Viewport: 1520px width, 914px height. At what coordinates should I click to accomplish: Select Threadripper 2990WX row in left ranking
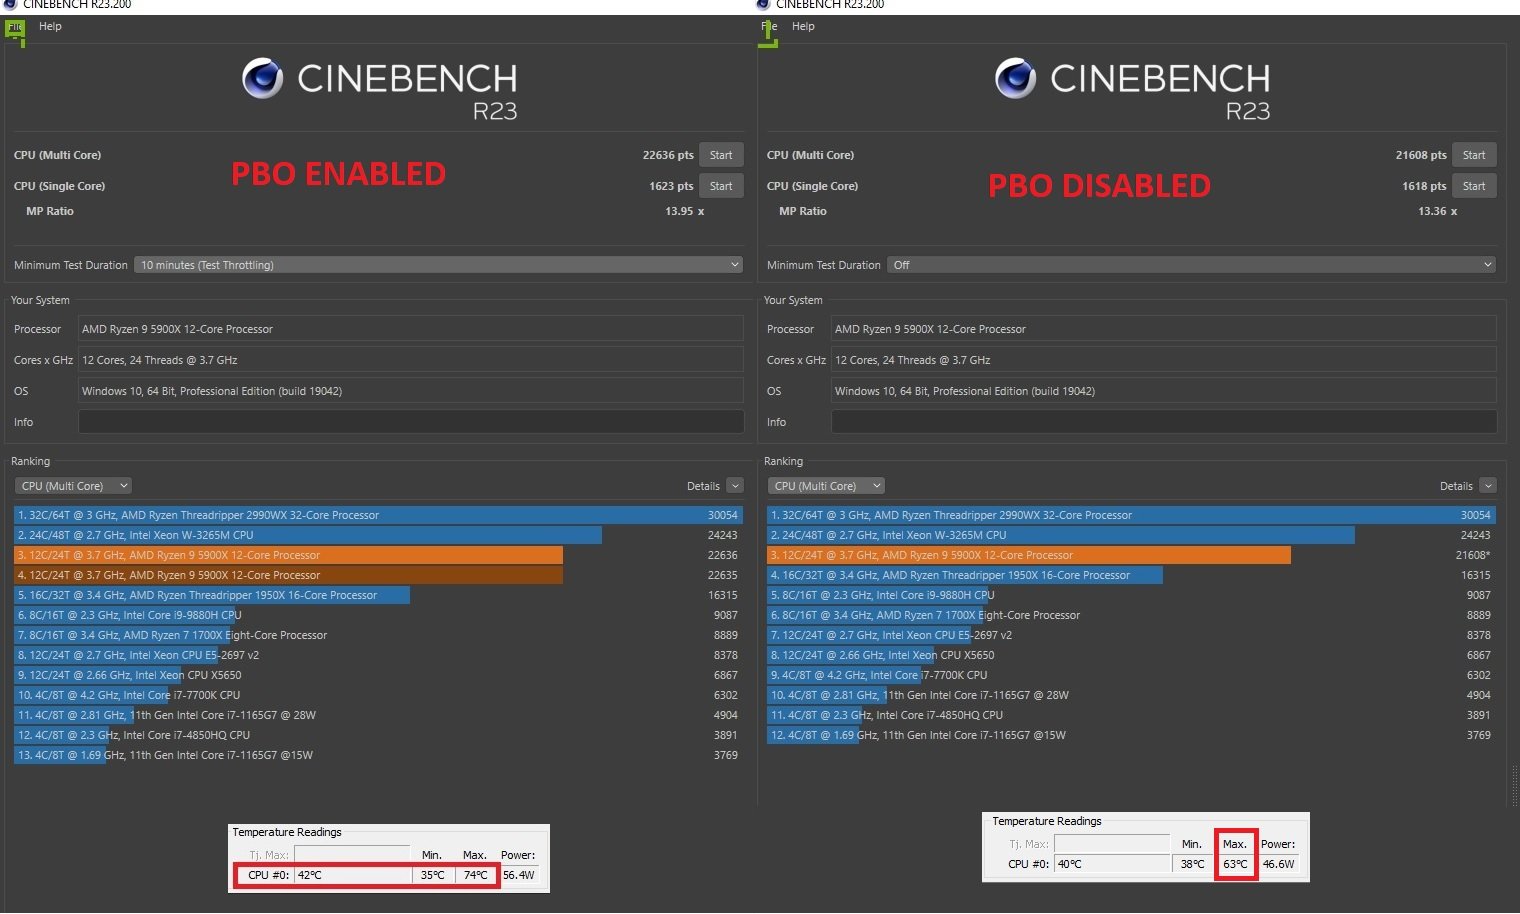coord(378,515)
